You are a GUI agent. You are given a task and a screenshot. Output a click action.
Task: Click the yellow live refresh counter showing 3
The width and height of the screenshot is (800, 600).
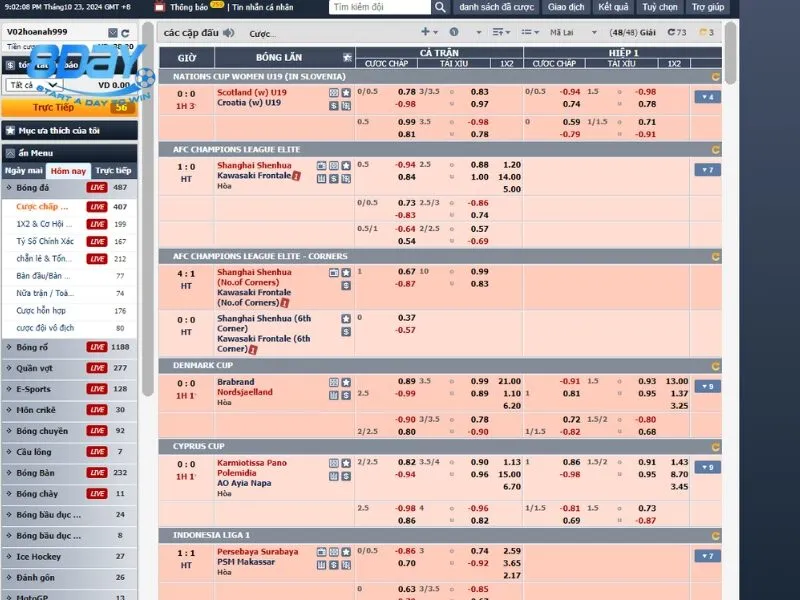tap(707, 33)
